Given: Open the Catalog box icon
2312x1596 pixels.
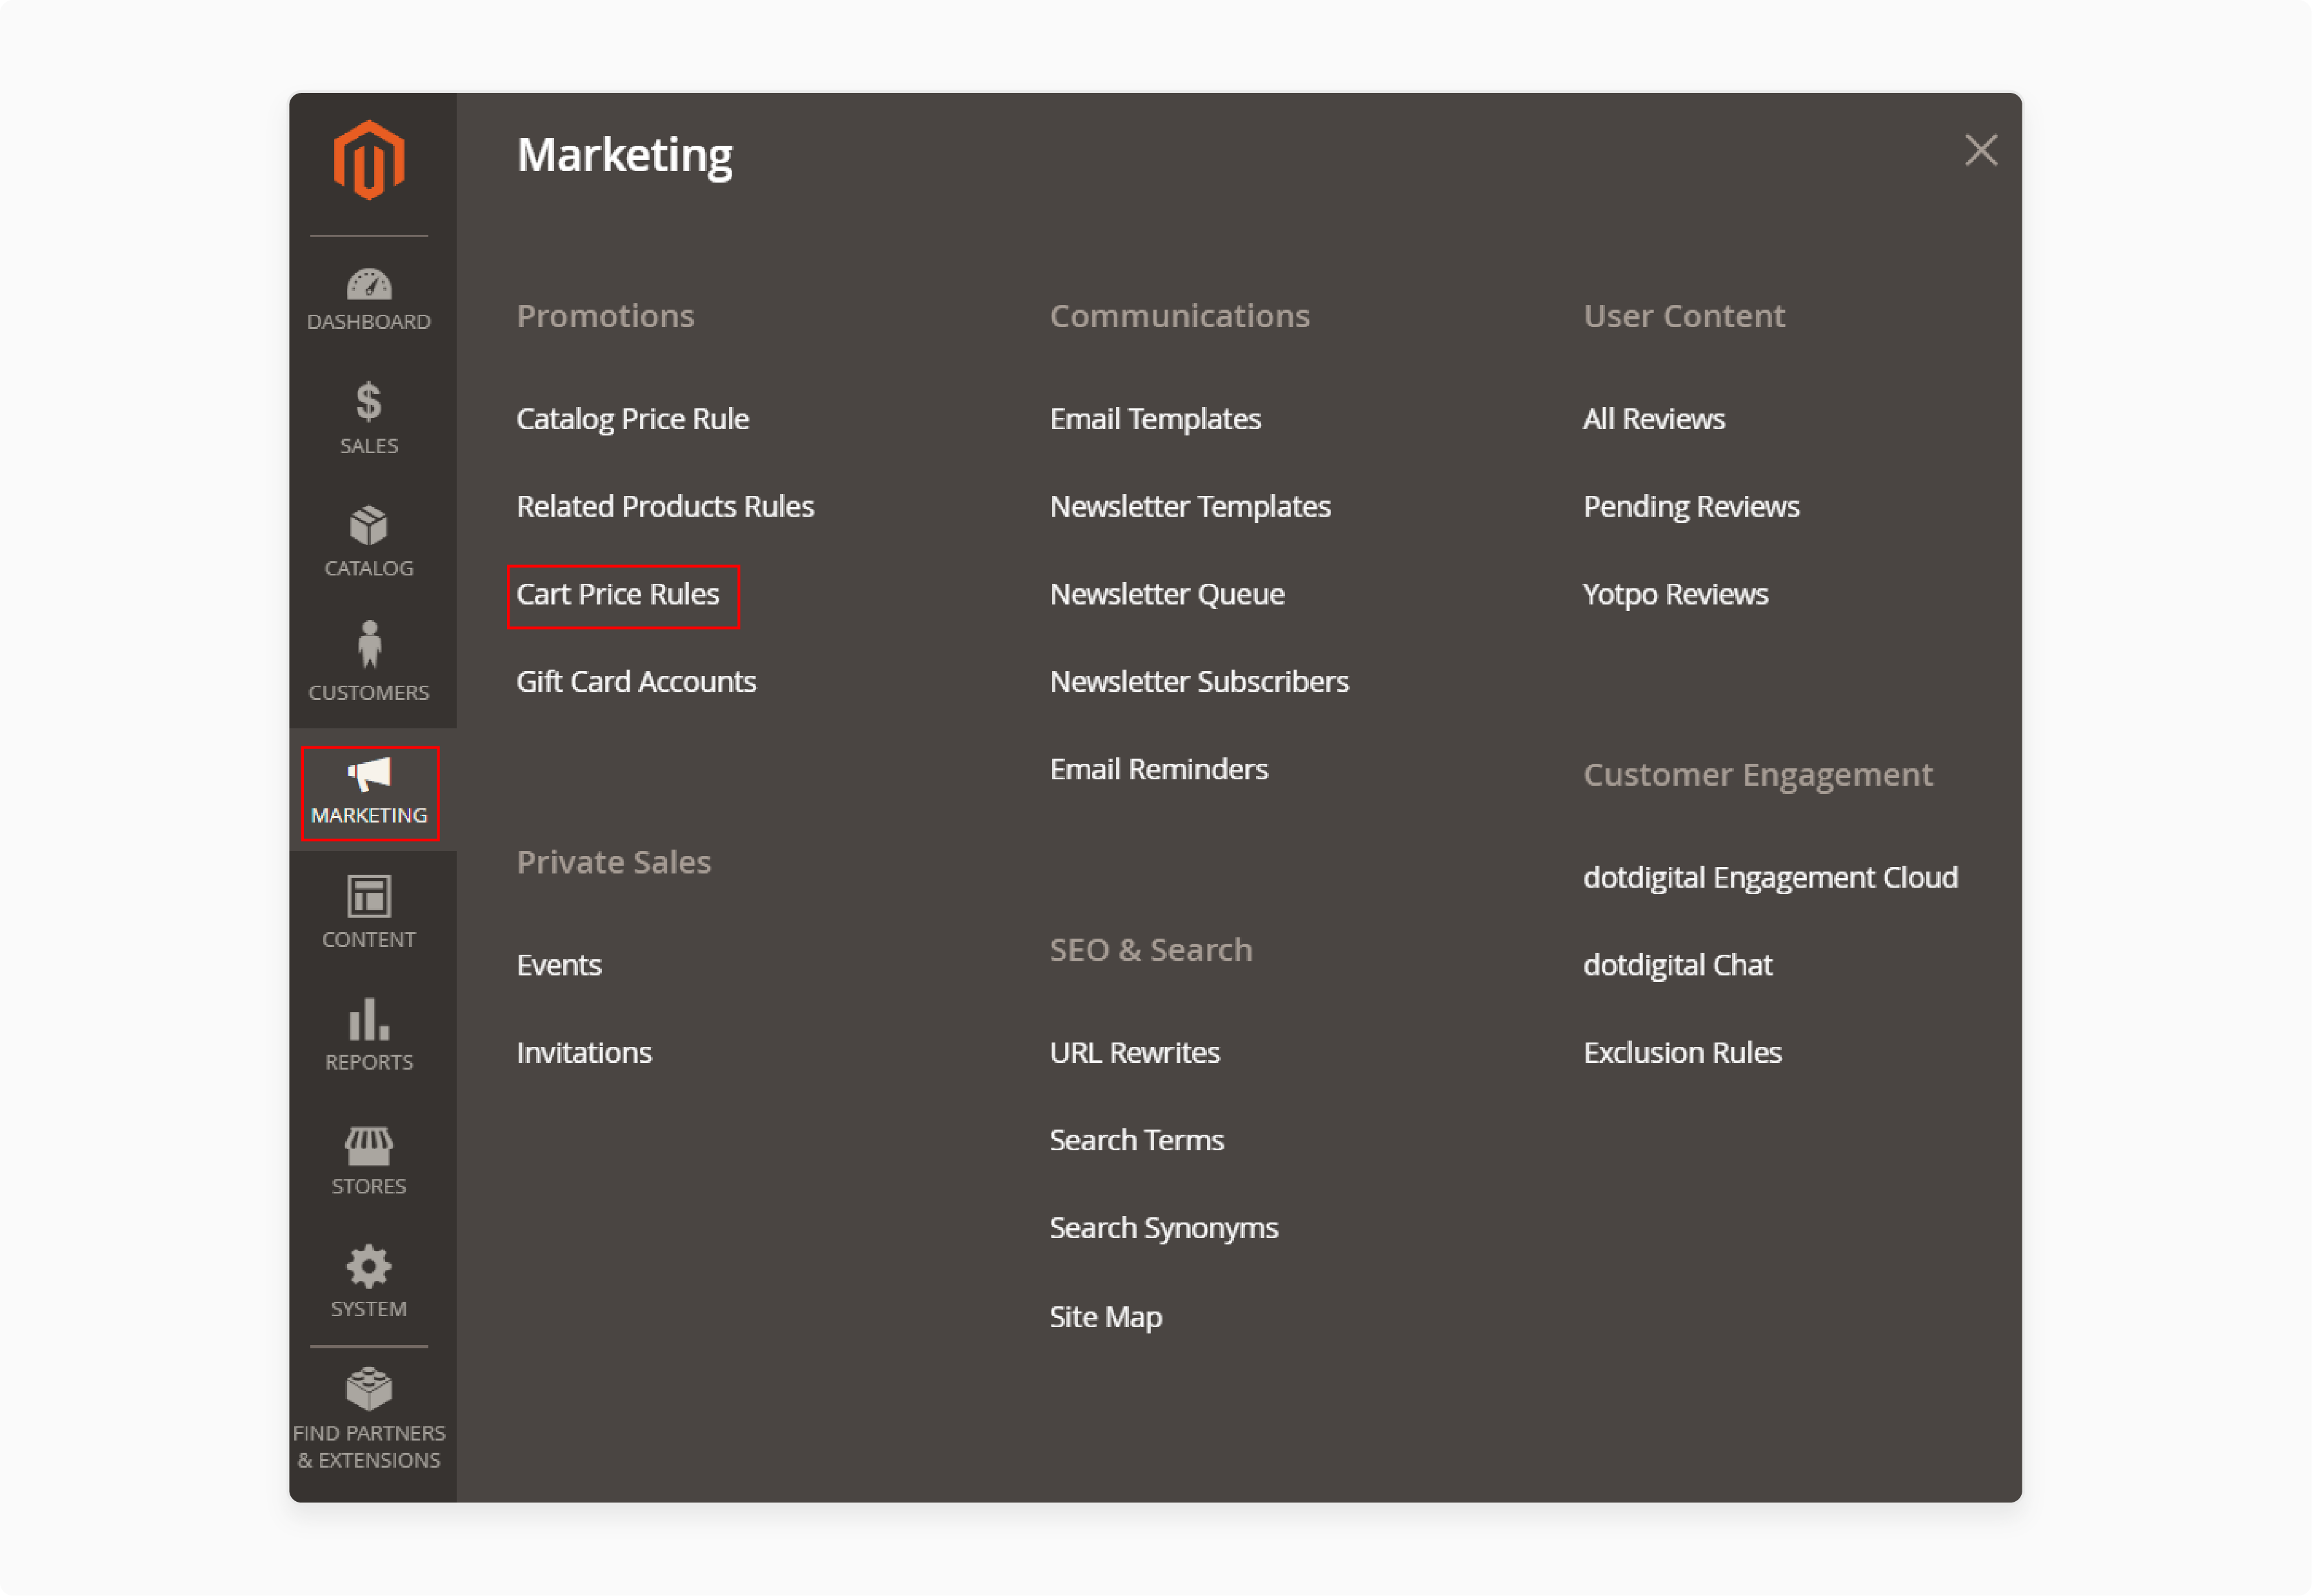Looking at the screenshot, I should [368, 526].
